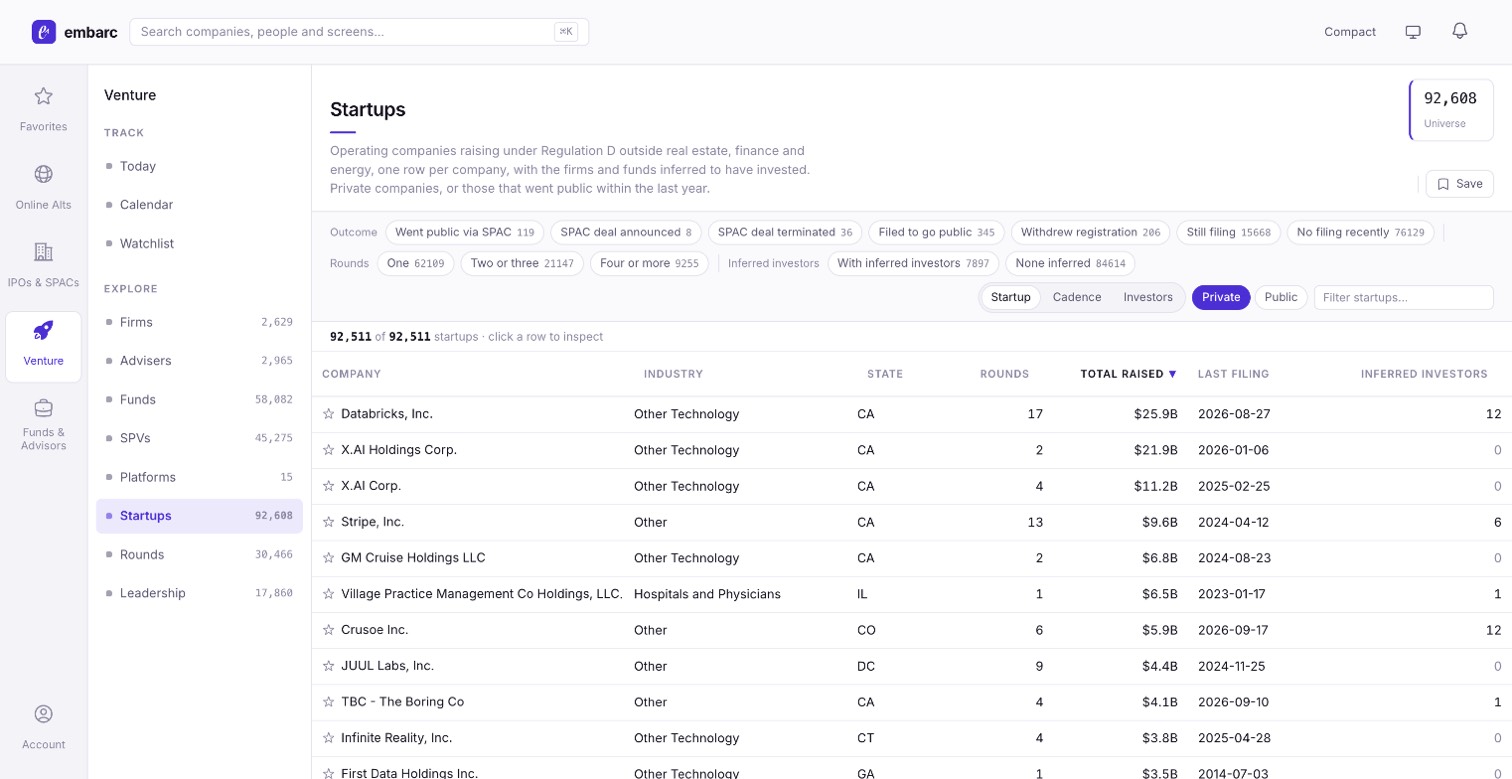
Task: Star the JUUL Labs, Inc. row
Action: coord(328,666)
